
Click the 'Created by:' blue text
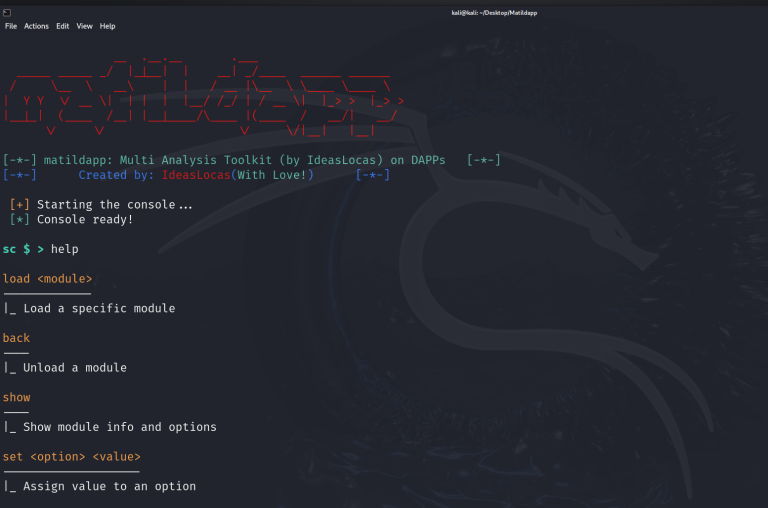pos(116,175)
